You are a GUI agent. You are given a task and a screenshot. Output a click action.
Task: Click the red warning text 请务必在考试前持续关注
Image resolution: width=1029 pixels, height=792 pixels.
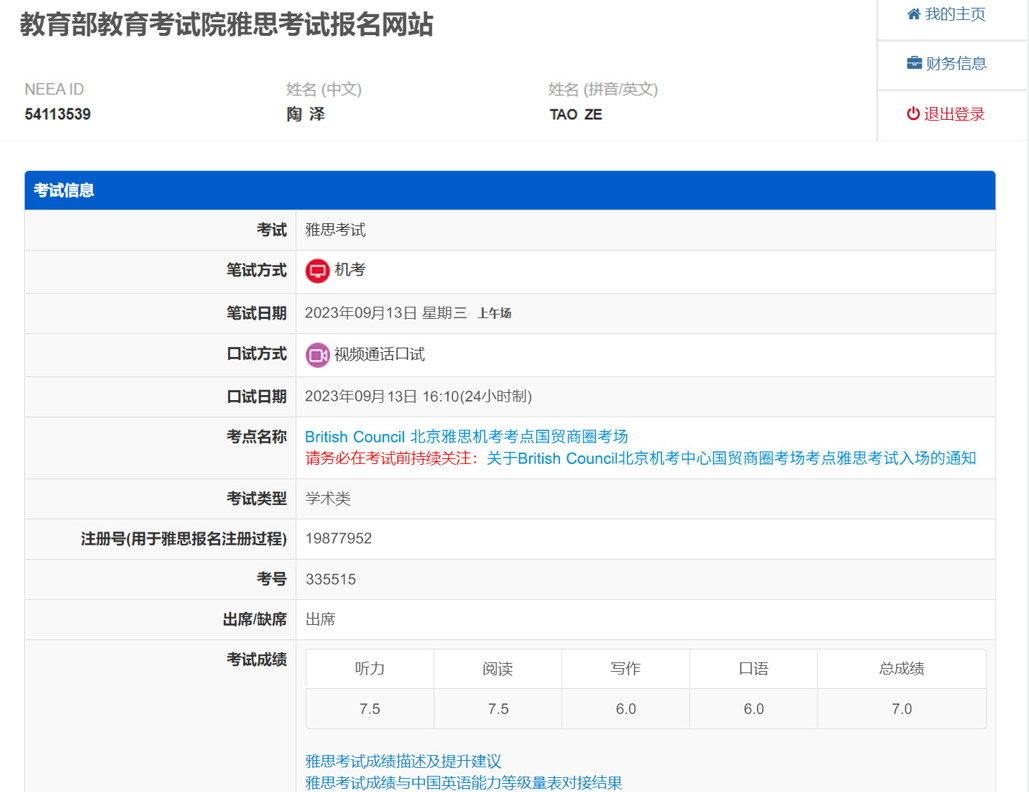tap(392, 458)
